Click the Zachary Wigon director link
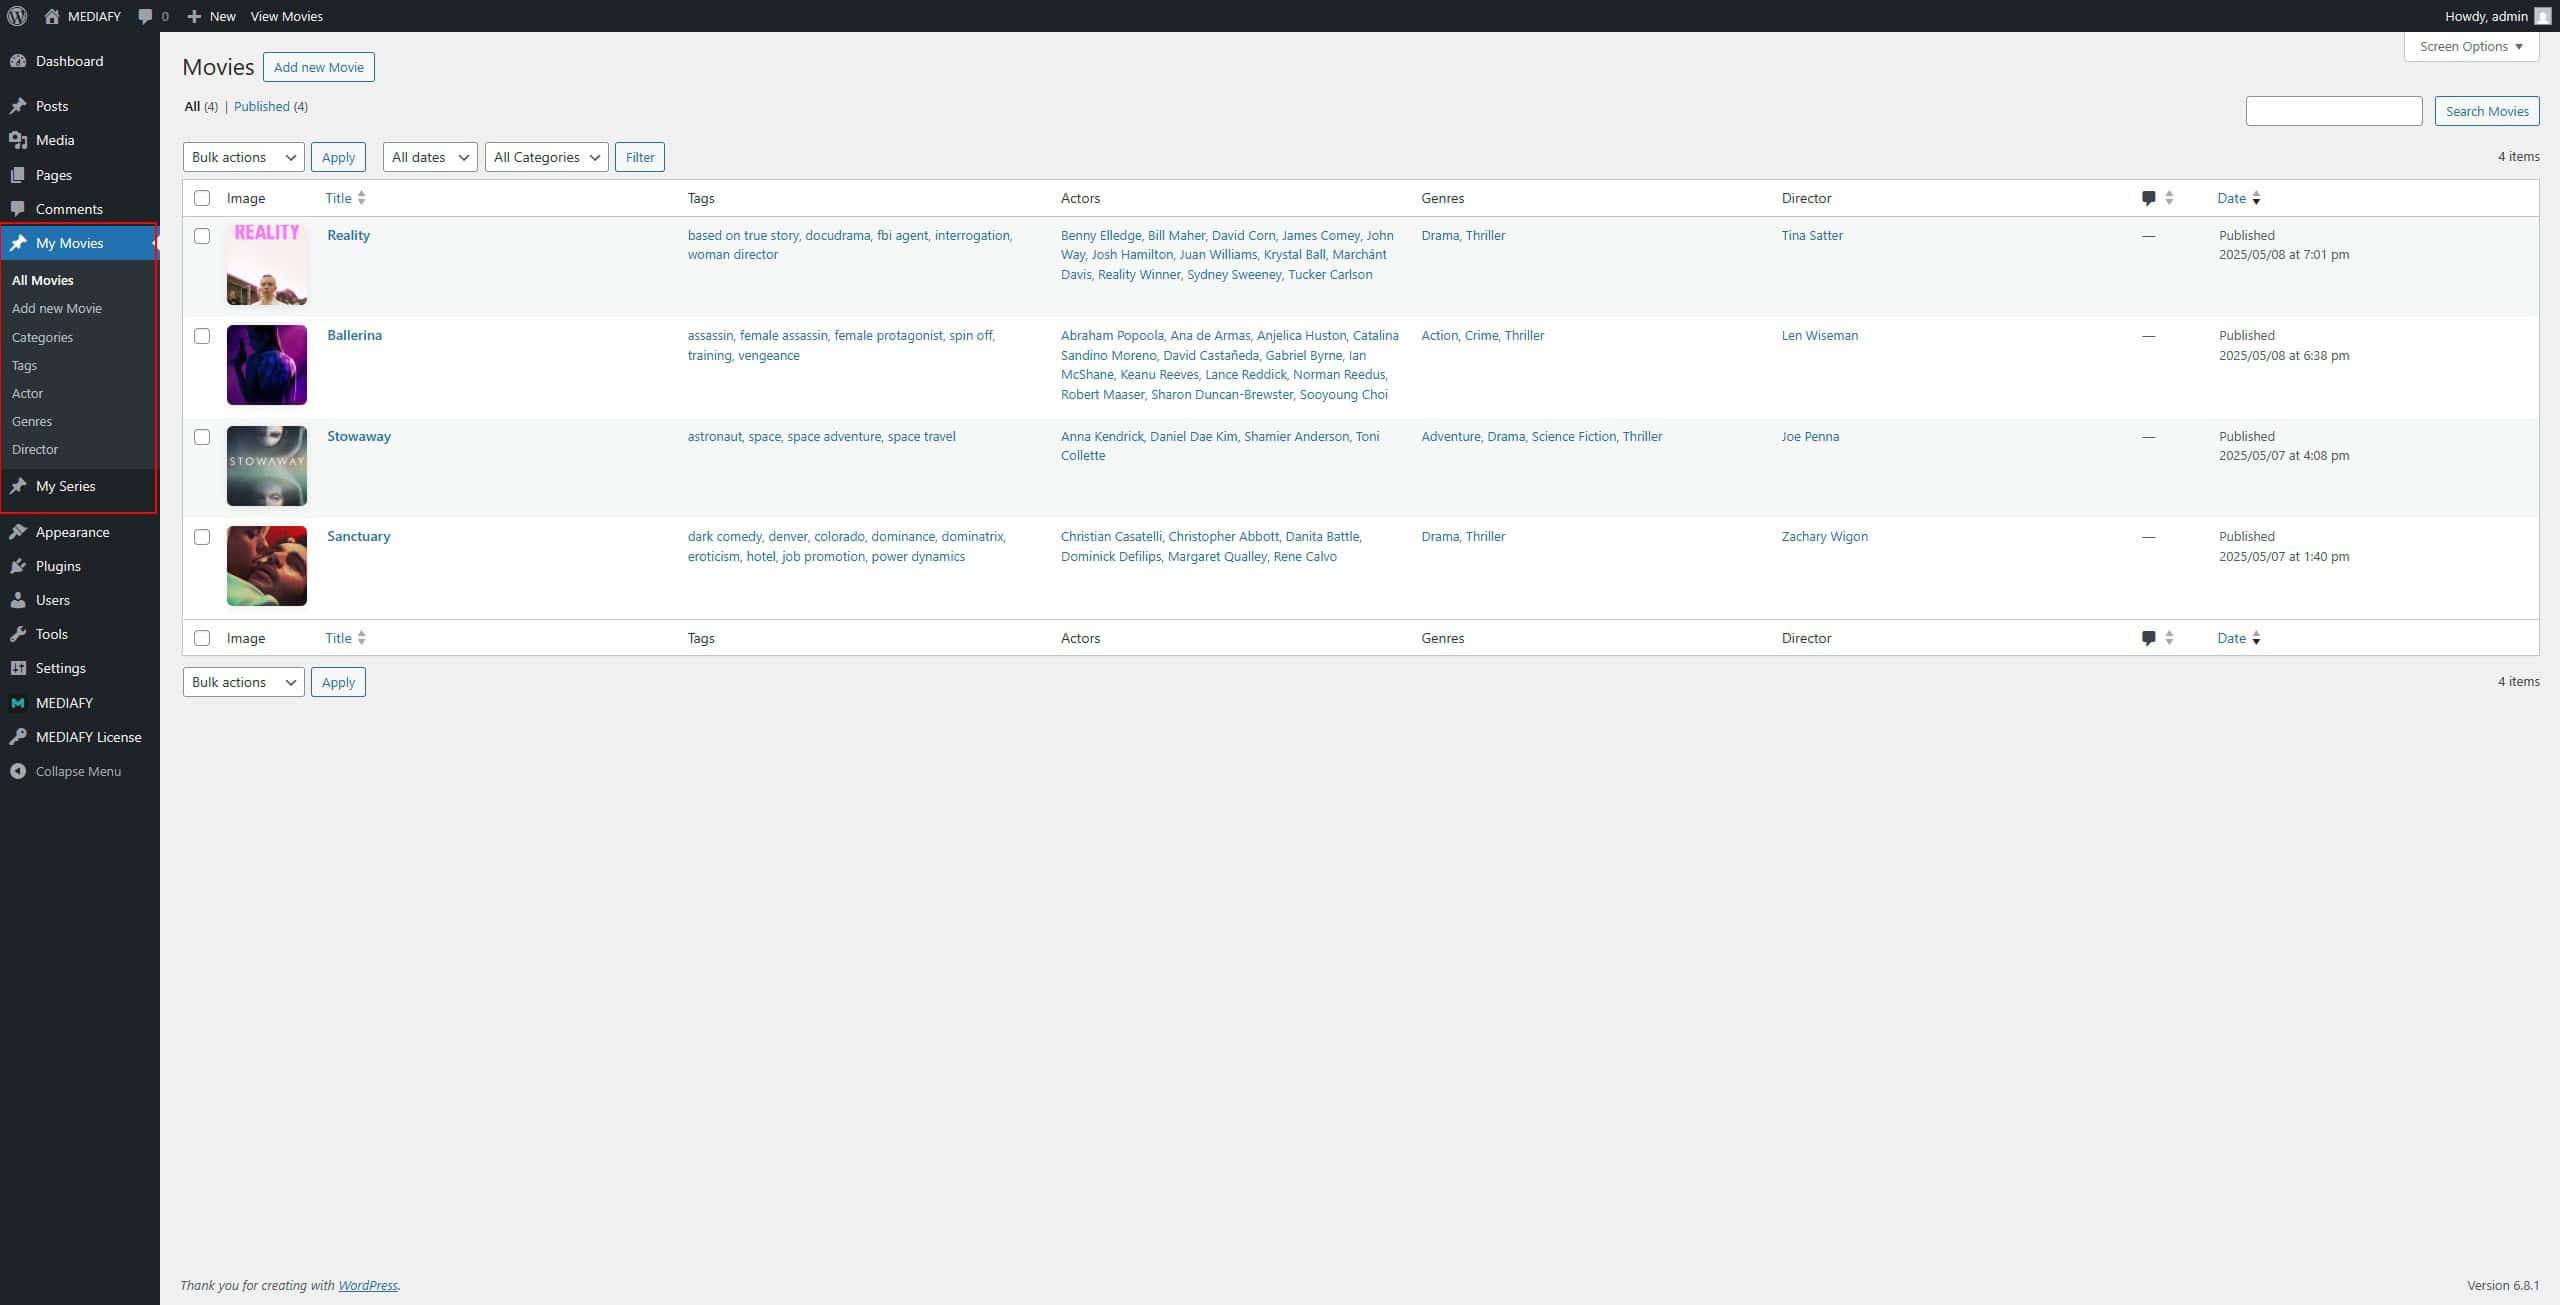Viewport: 2560px width, 1305px height. pos(1825,536)
